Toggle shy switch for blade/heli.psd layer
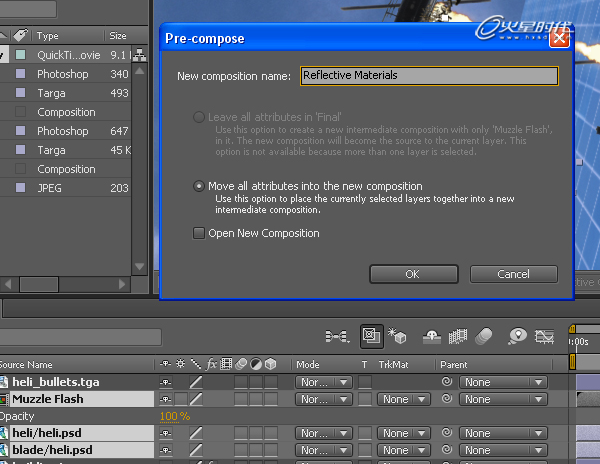The image size is (600, 464). [166, 450]
